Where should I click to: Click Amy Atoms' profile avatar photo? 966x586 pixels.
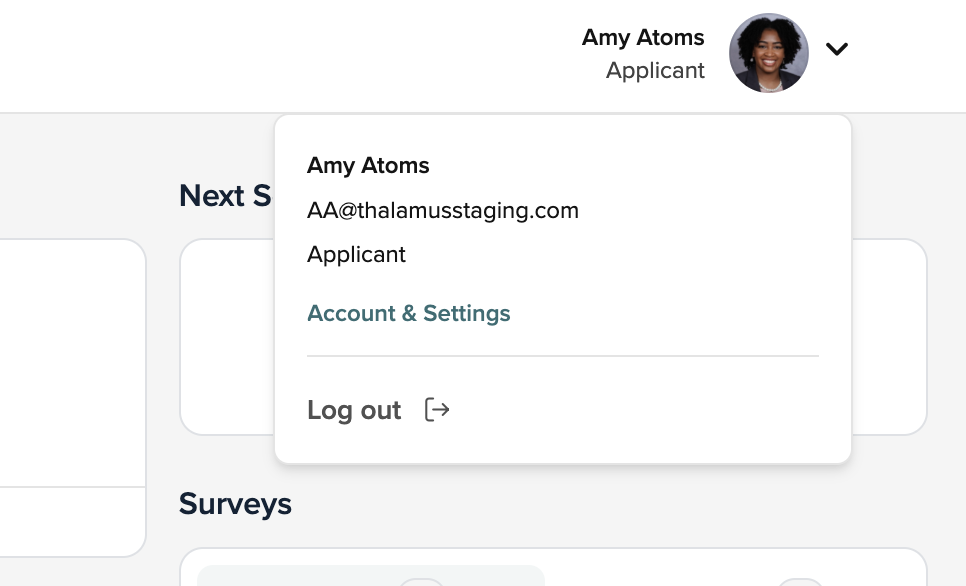click(769, 53)
